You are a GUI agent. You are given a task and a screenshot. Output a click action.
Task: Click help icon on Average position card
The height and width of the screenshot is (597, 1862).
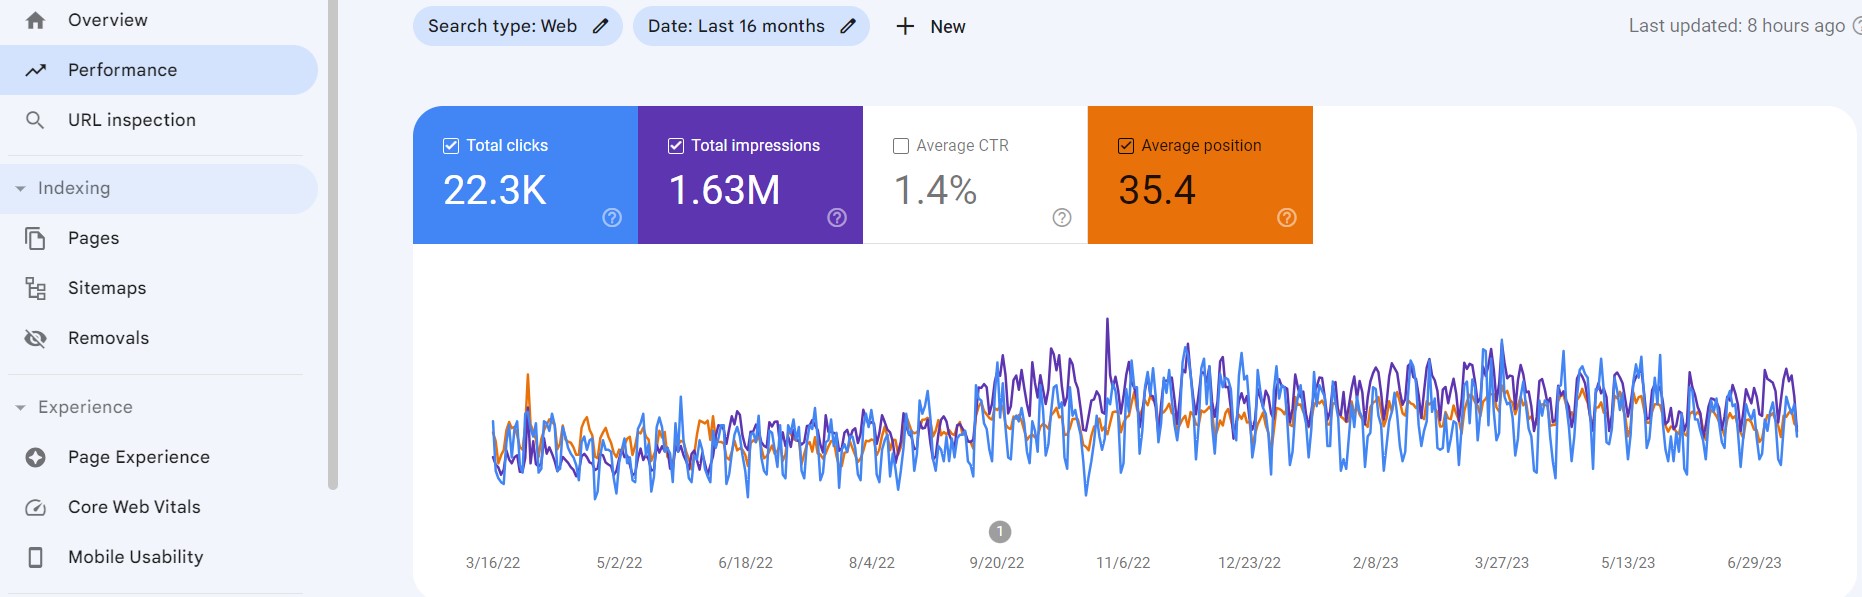click(x=1287, y=218)
